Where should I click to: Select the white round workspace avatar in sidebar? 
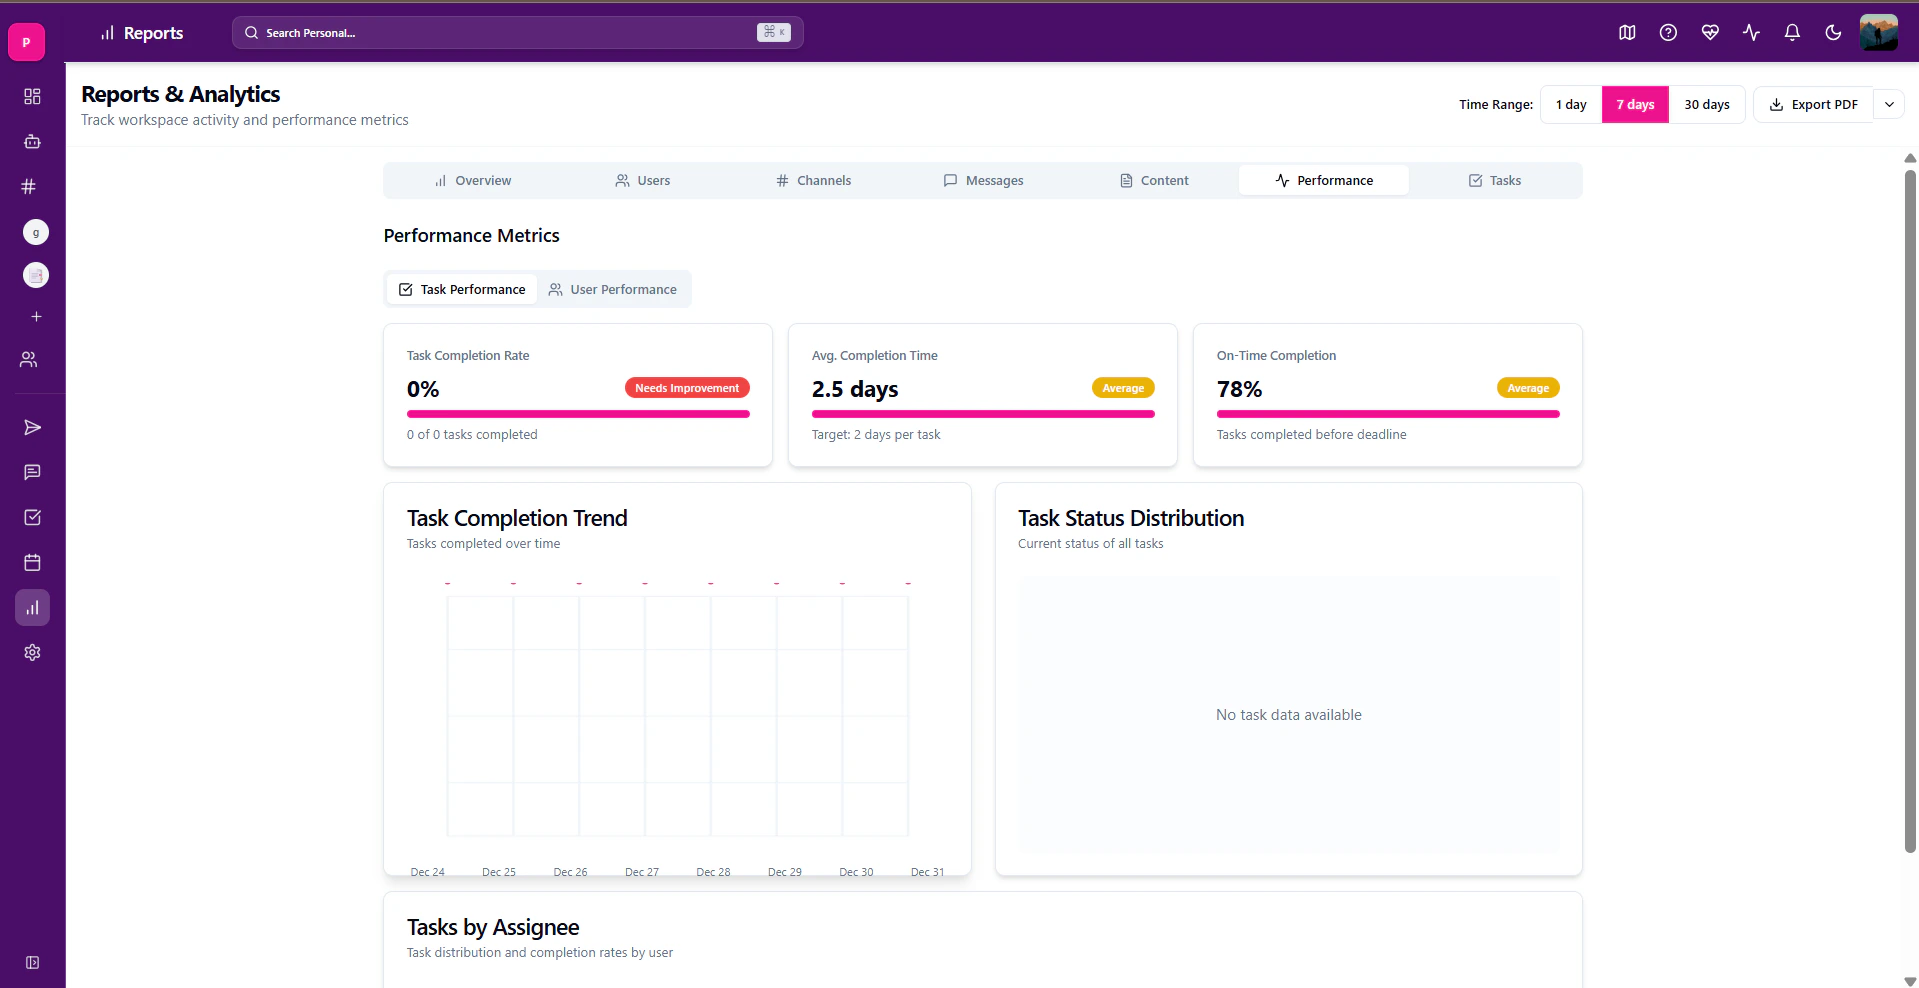(36, 275)
